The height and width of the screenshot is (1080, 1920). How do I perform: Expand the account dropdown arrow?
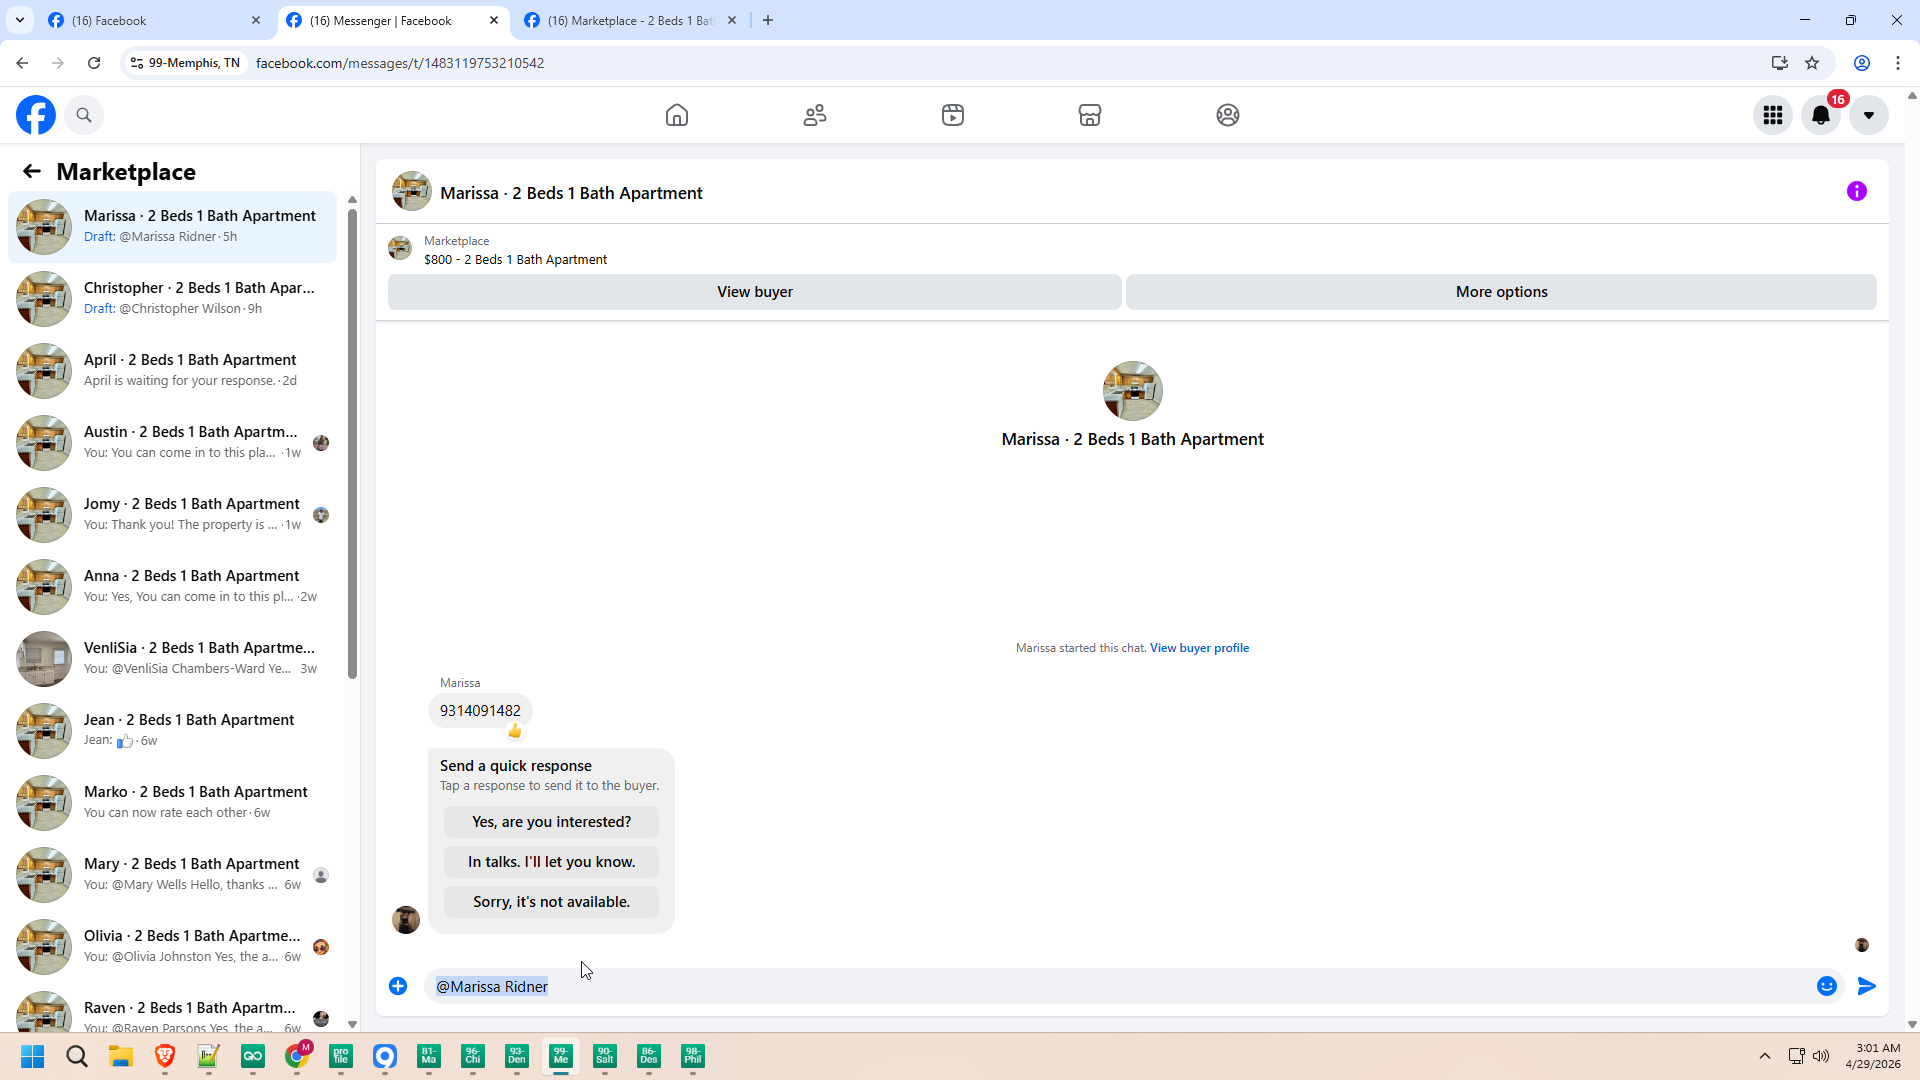click(1869, 115)
